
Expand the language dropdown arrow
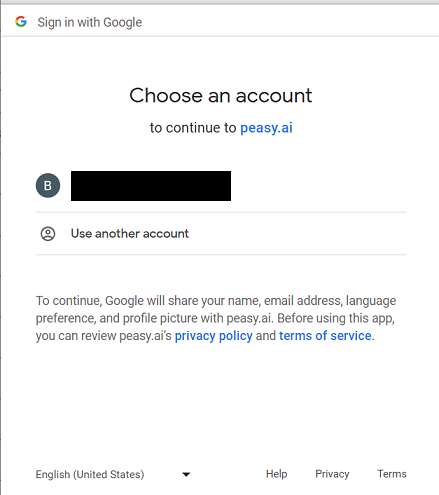tap(186, 474)
